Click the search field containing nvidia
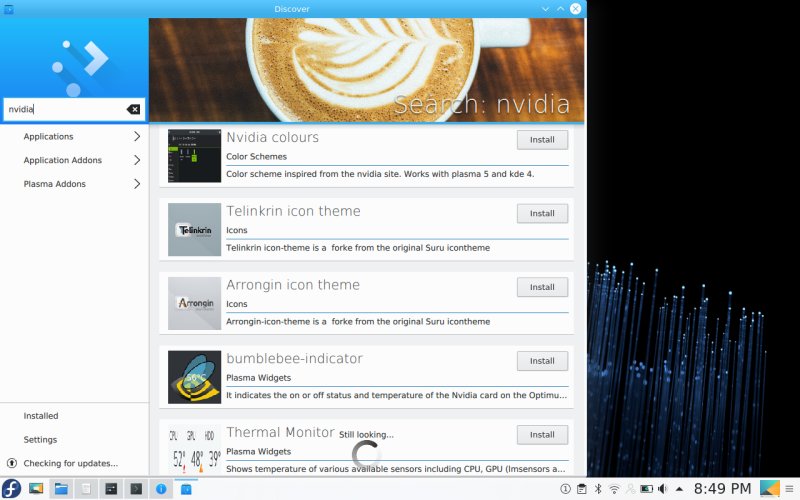 tap(74, 109)
